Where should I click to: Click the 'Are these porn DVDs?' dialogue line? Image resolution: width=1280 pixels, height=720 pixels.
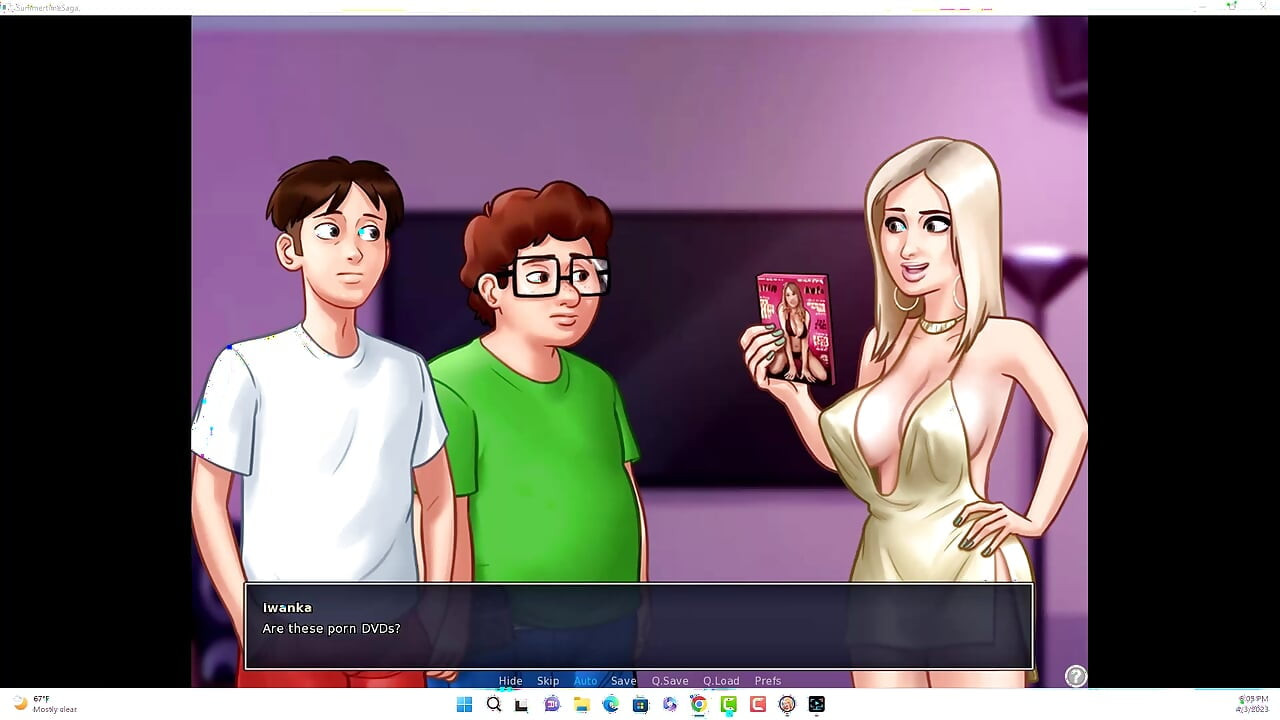[331, 629]
